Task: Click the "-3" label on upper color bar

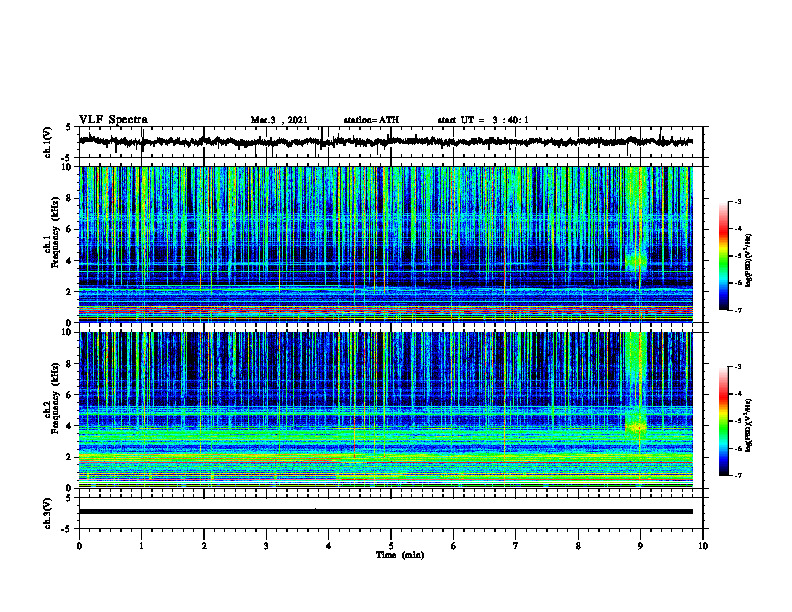Action: [738, 201]
